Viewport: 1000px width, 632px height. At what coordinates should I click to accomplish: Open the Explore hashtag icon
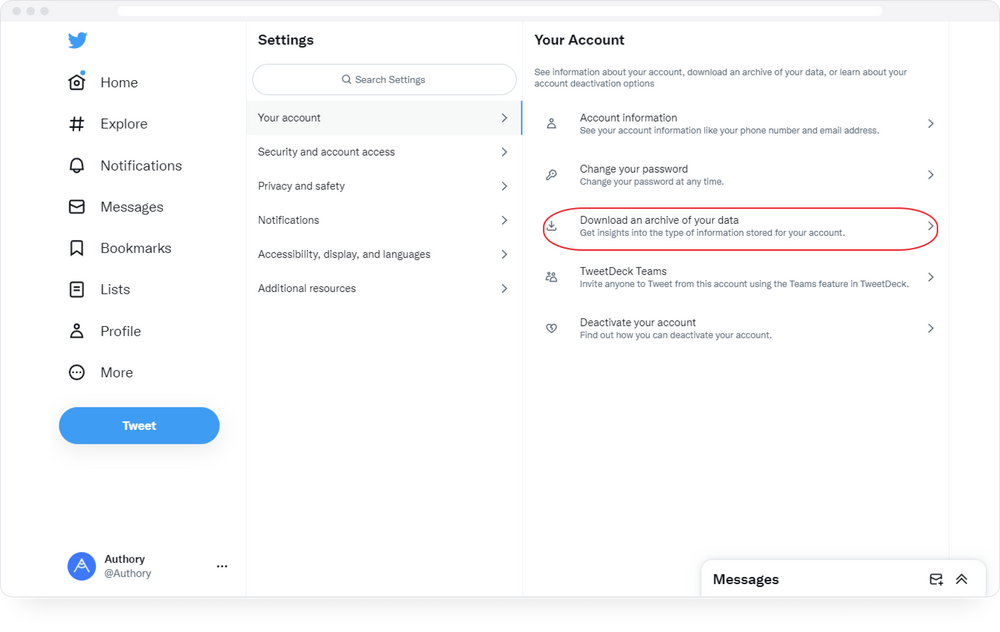click(x=75, y=124)
